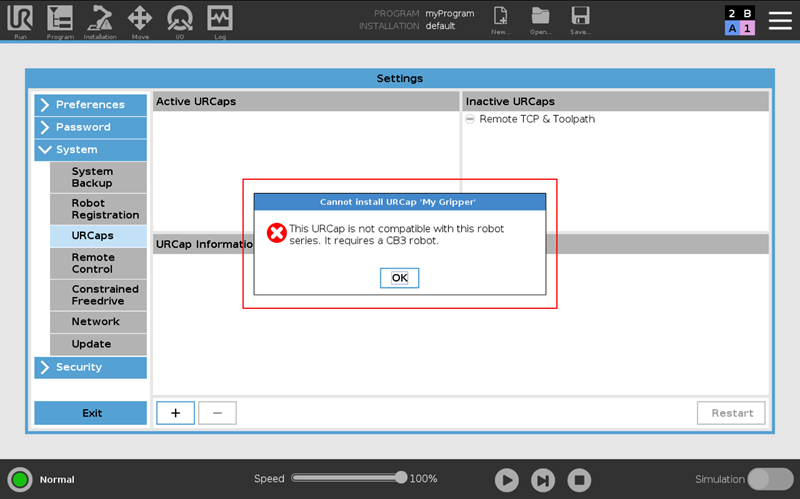Collapse the System section
Screen dimensions: 800x499
pyautogui.click(x=90, y=149)
